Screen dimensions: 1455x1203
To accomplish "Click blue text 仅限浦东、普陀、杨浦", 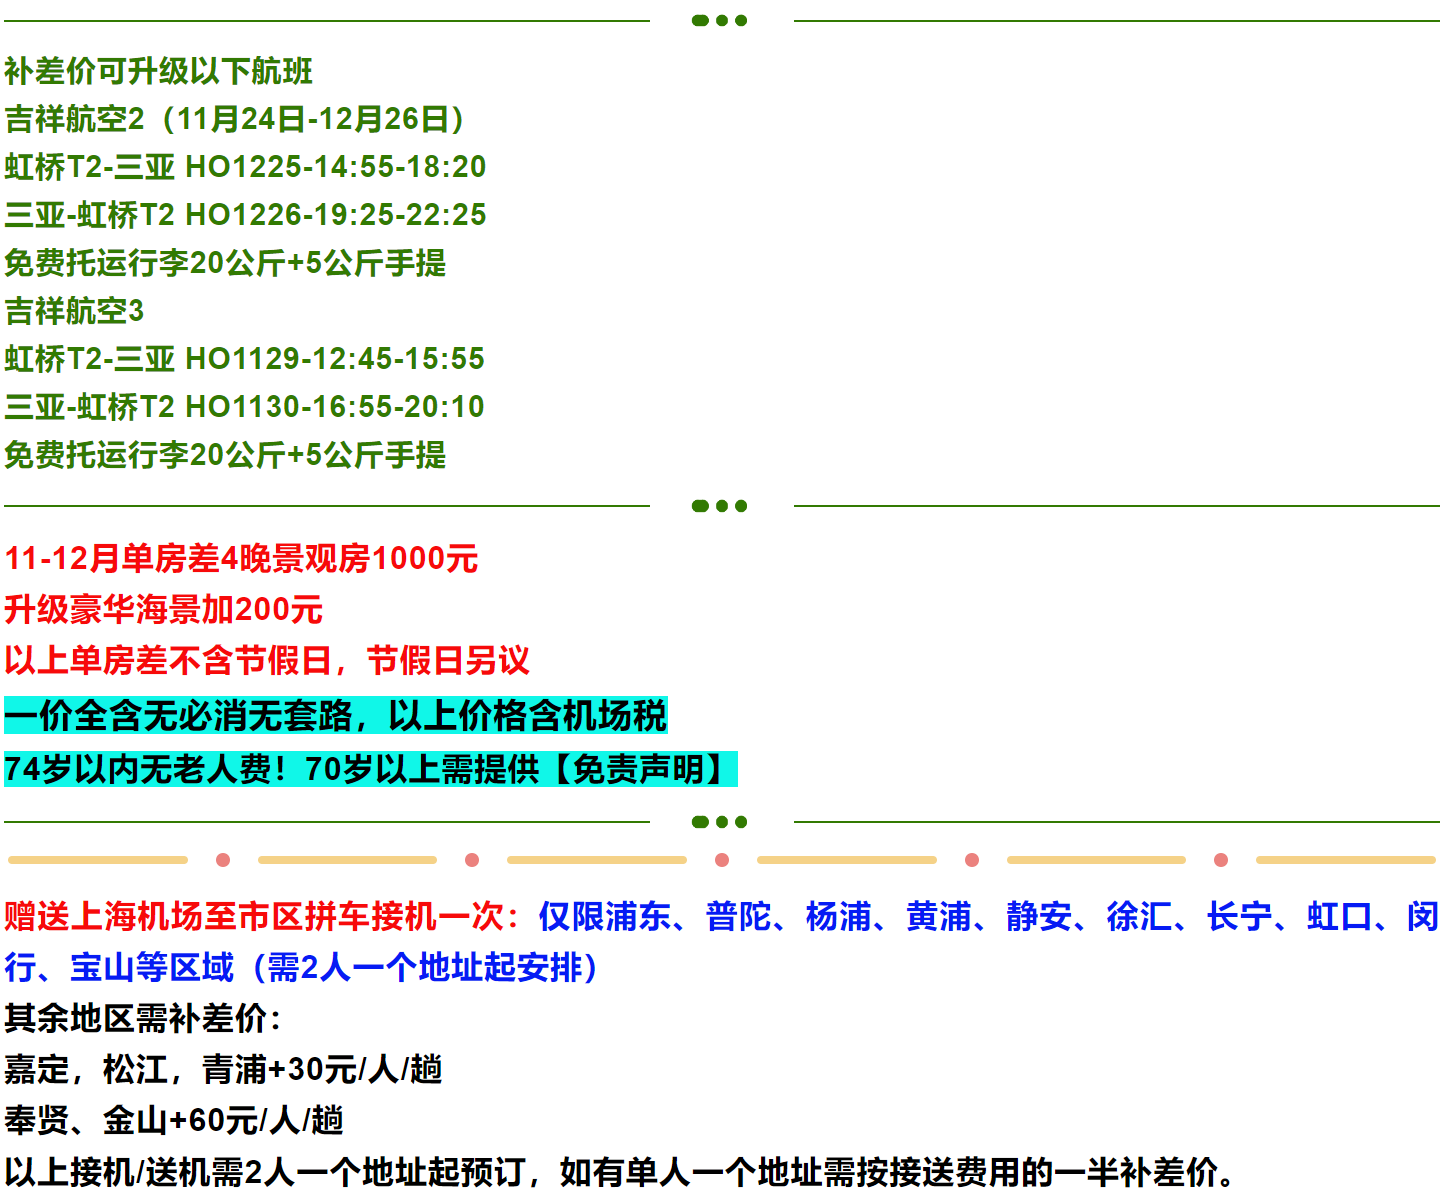I will click(705, 916).
